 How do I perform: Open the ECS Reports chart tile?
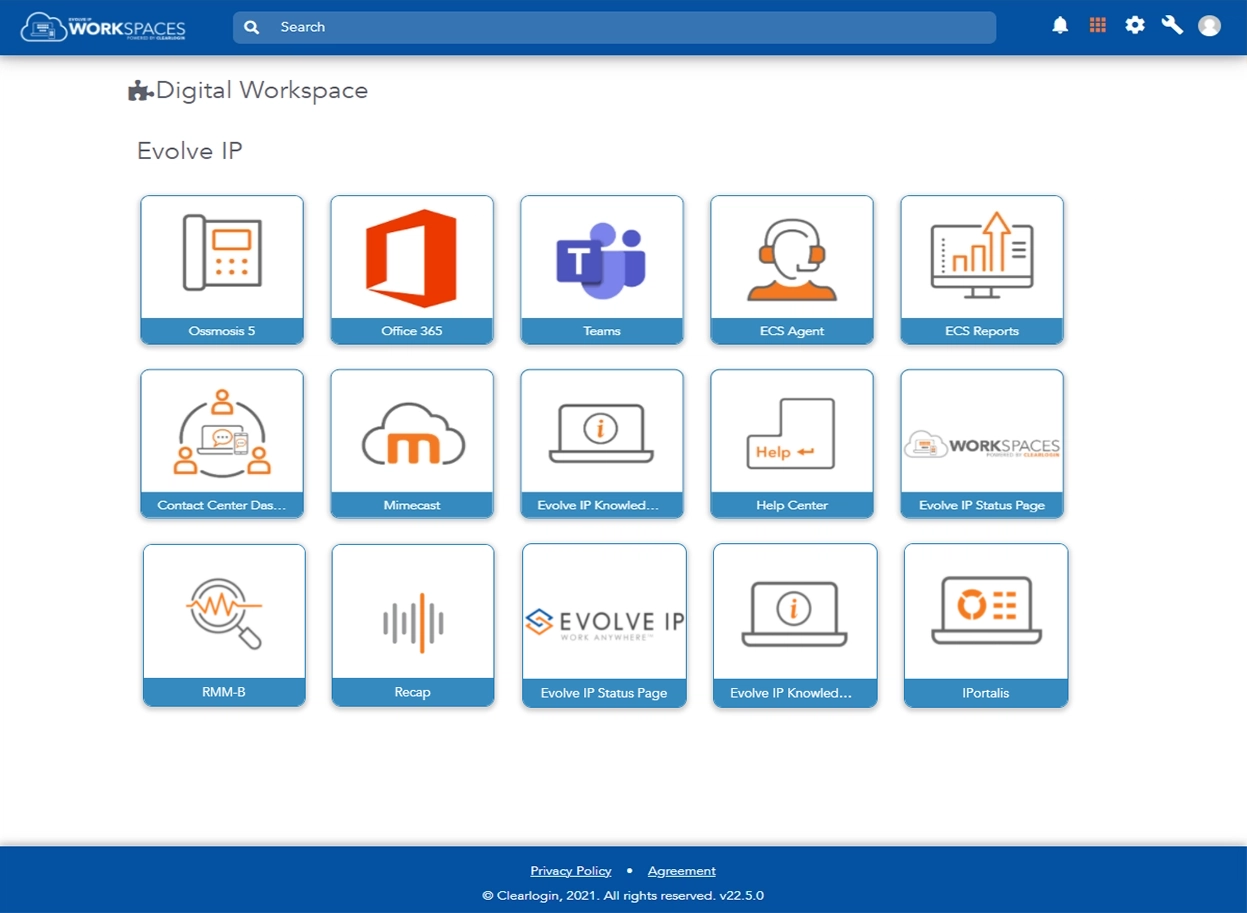point(982,269)
